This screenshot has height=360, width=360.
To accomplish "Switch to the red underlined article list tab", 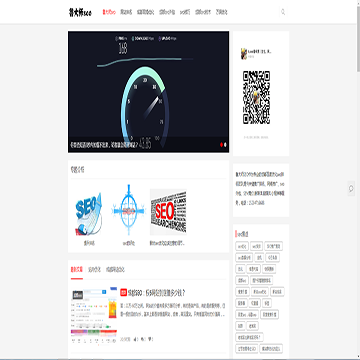I will coord(77,269).
